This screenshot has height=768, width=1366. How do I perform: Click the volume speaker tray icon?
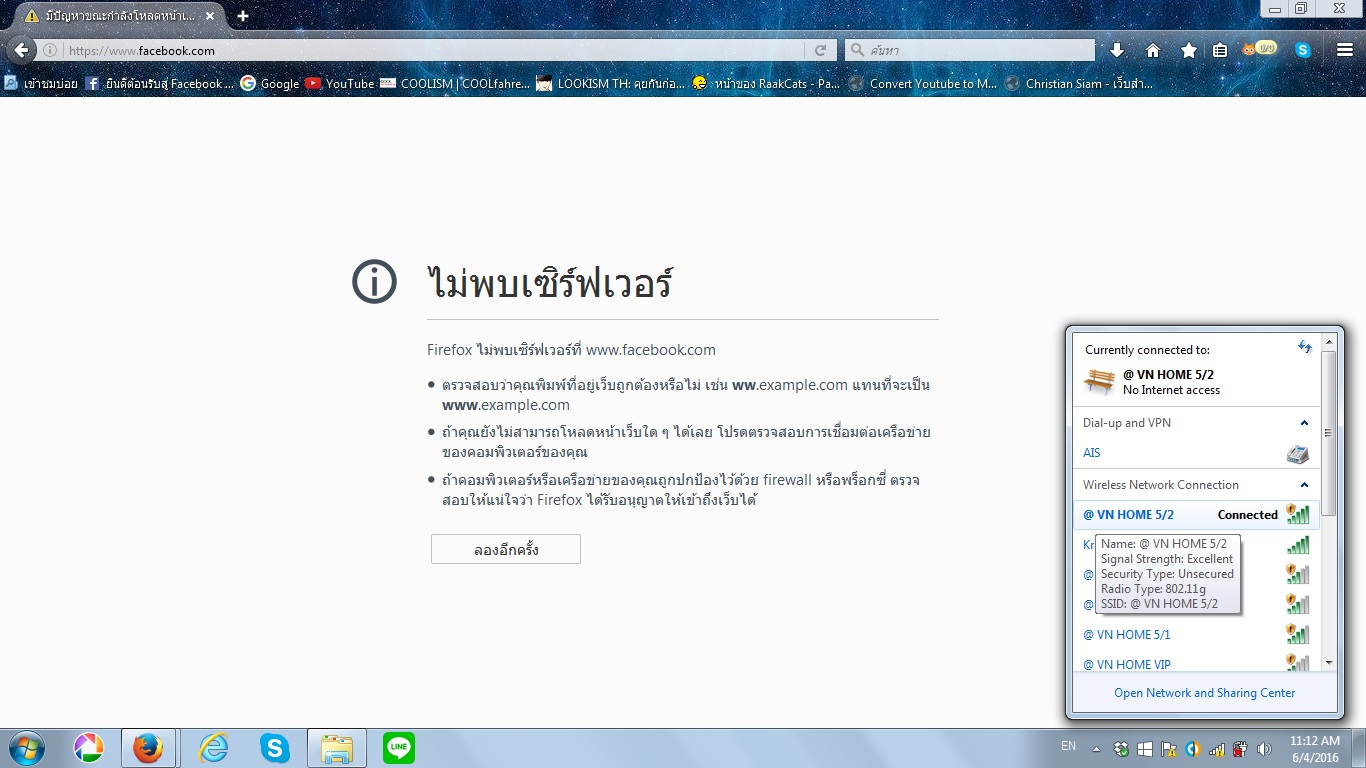1264,748
